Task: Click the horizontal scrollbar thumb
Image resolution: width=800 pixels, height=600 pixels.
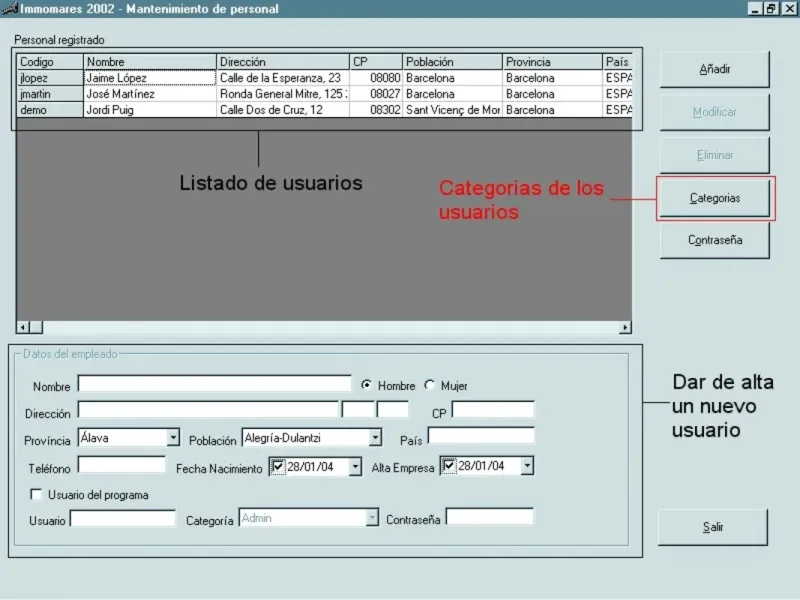Action: coord(36,327)
